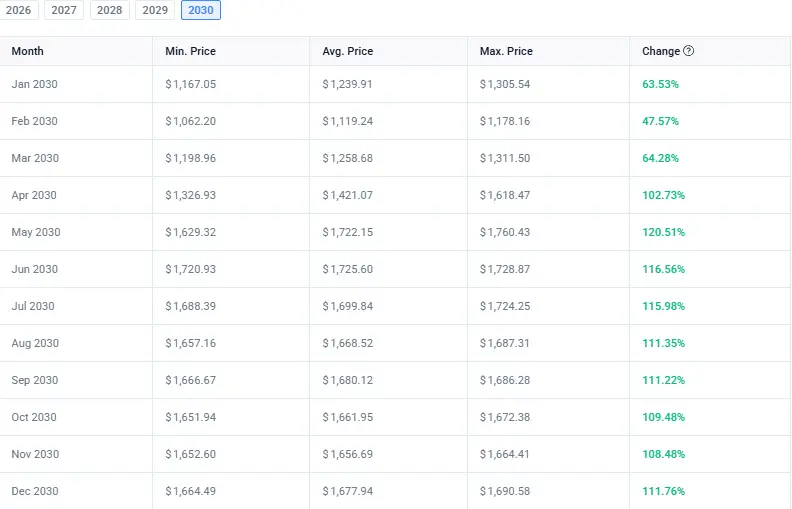Image resolution: width=792 pixels, height=509 pixels.
Task: Click average price $1,258.68
Action: click(348, 158)
